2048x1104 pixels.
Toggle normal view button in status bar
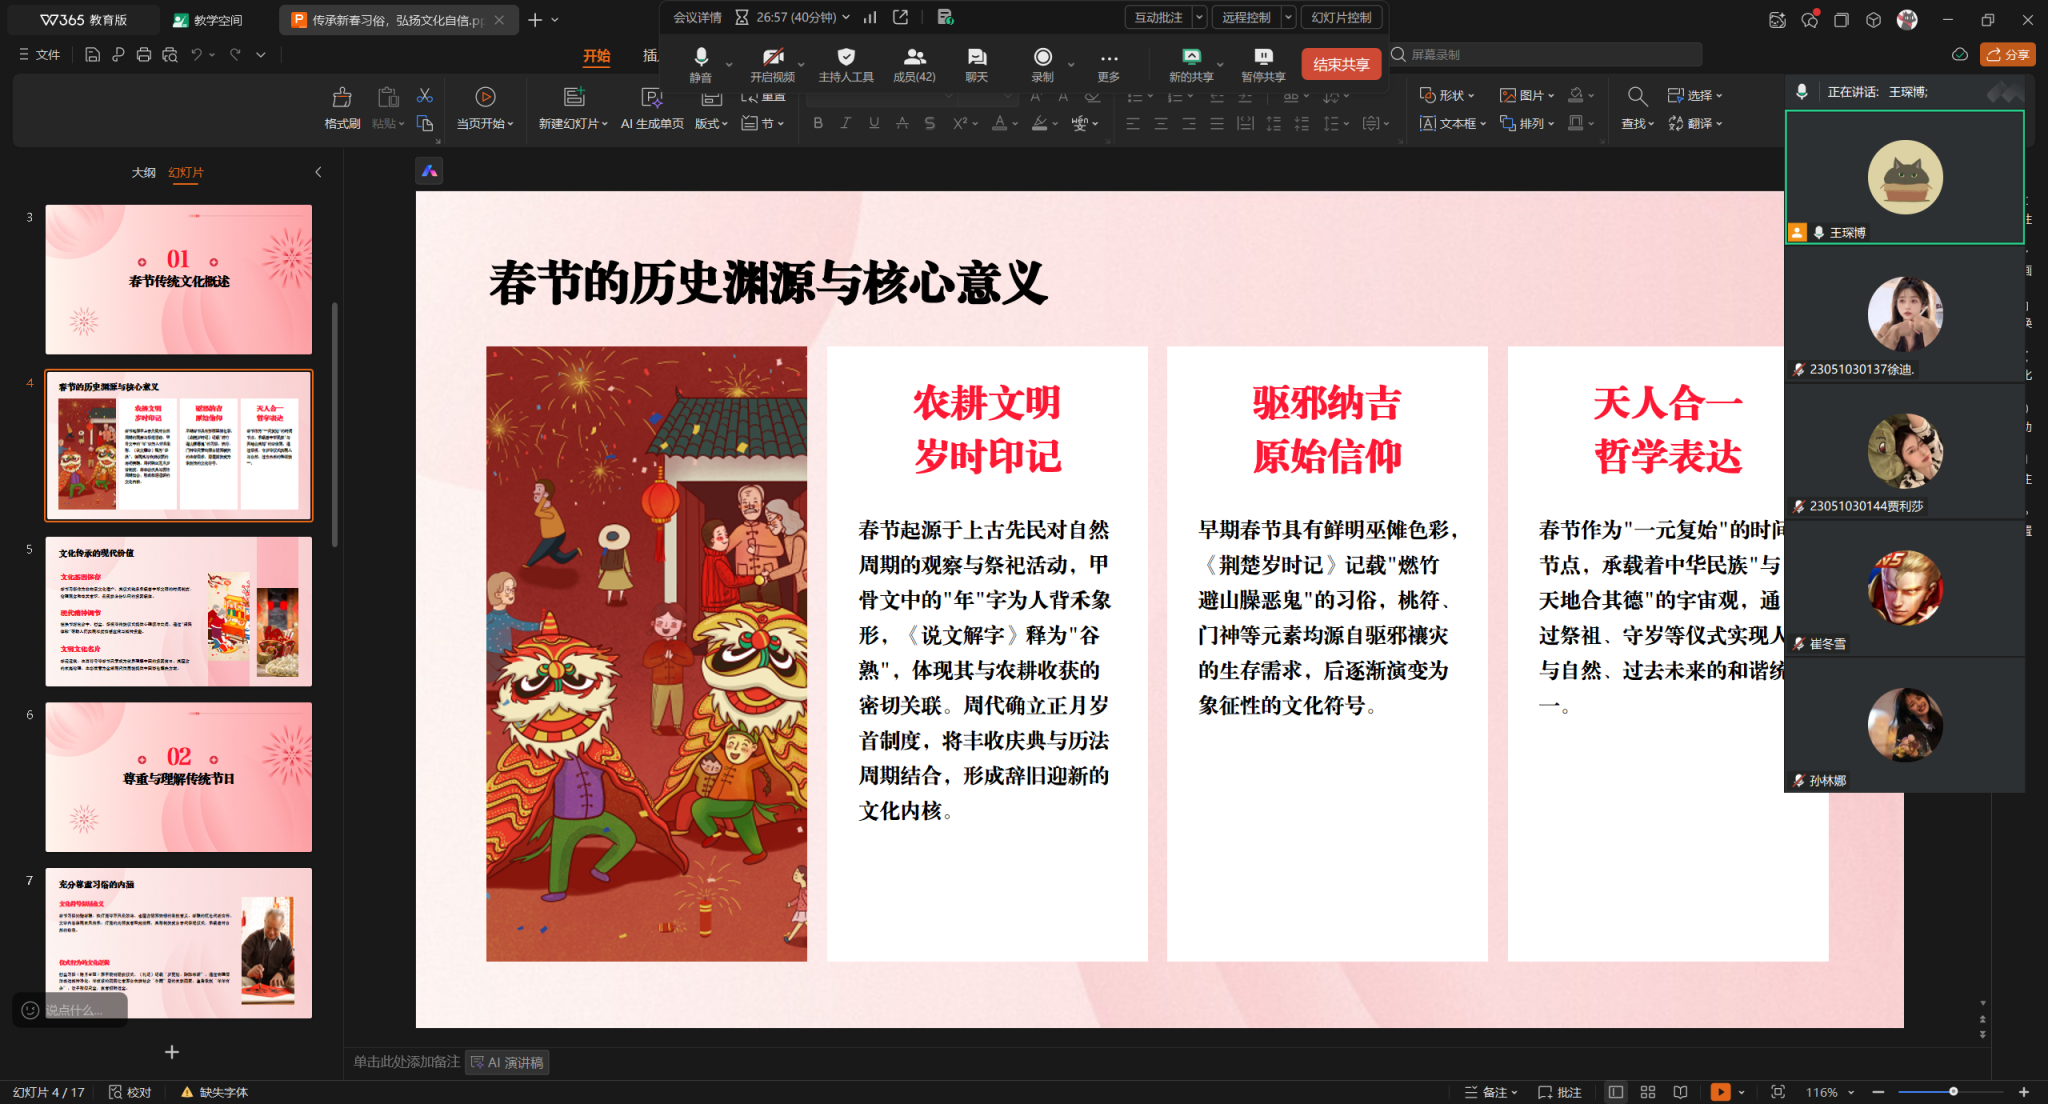[1615, 1092]
